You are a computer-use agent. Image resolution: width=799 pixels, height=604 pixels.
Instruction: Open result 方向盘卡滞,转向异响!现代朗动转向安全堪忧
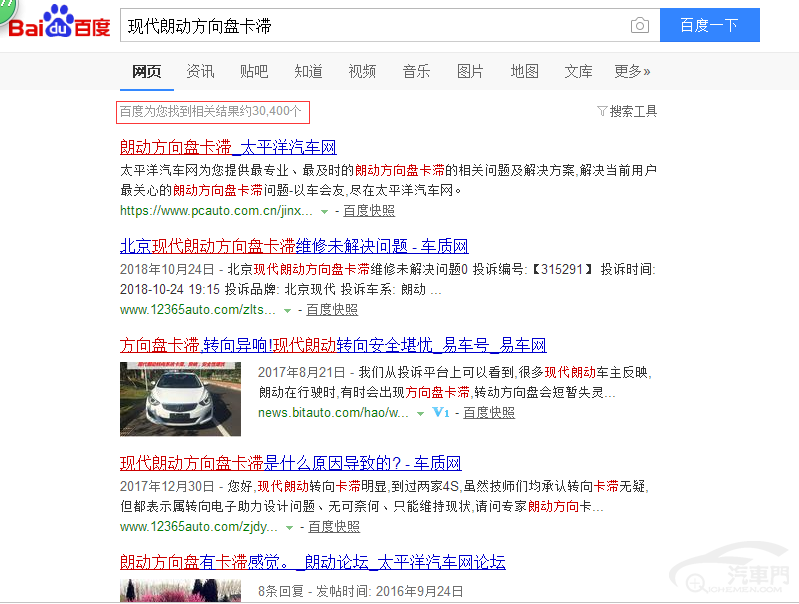pos(333,345)
